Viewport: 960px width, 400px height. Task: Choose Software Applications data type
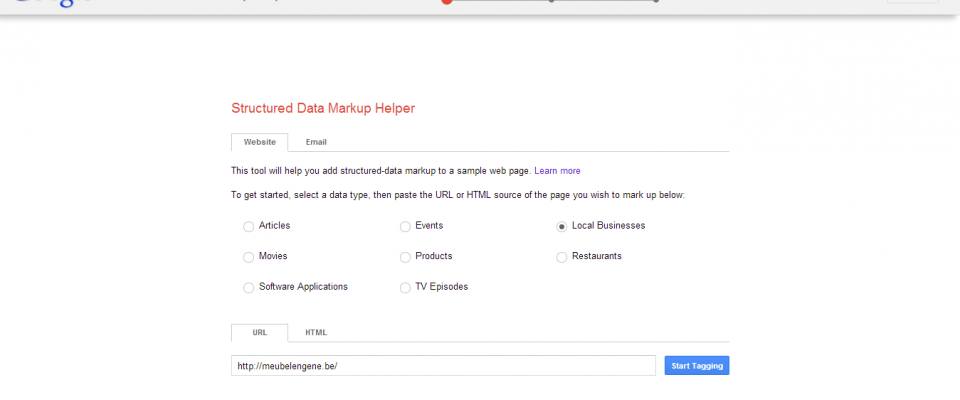coord(249,288)
